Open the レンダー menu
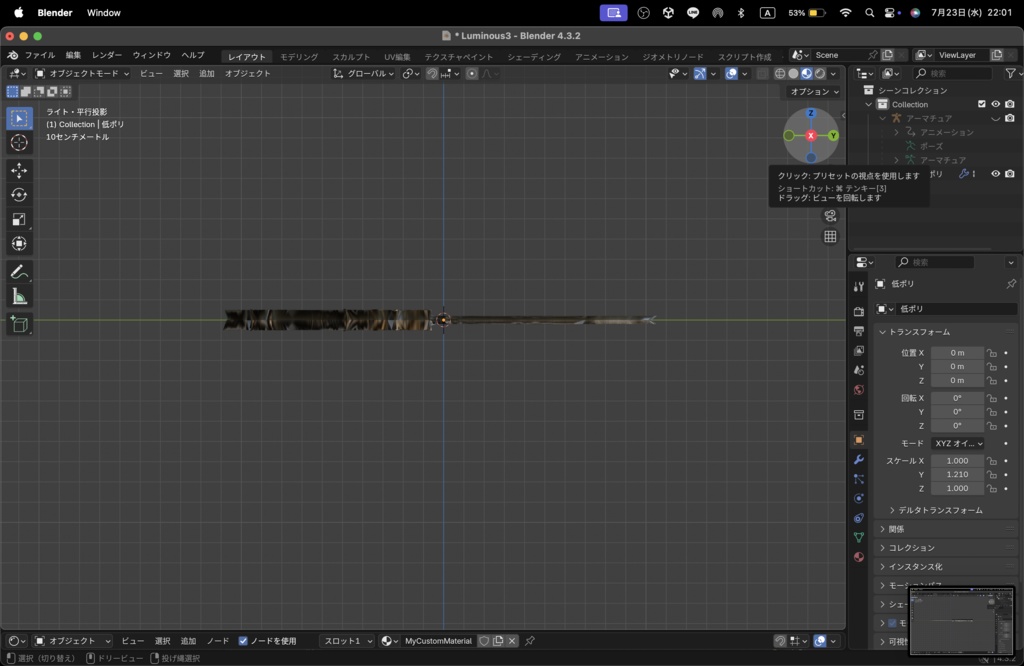Screen dimensions: 1024x666 click(x=106, y=56)
